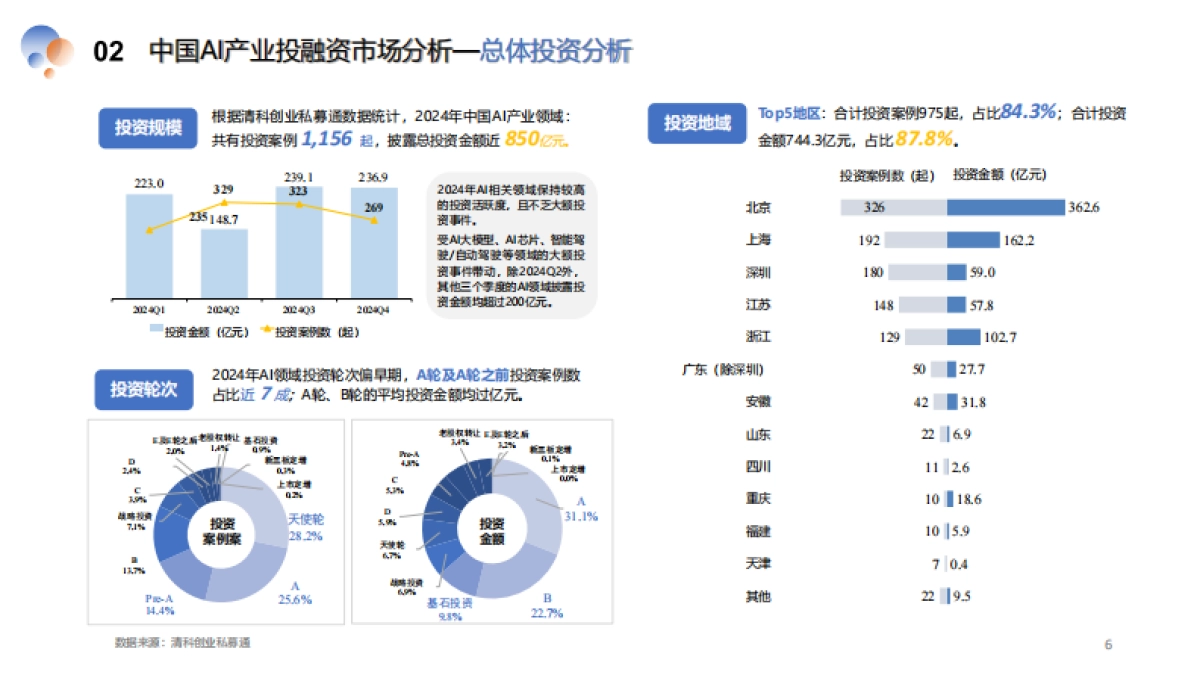Select the 02 section number in header
This screenshot has height=675, width=1200.
(x=106, y=52)
